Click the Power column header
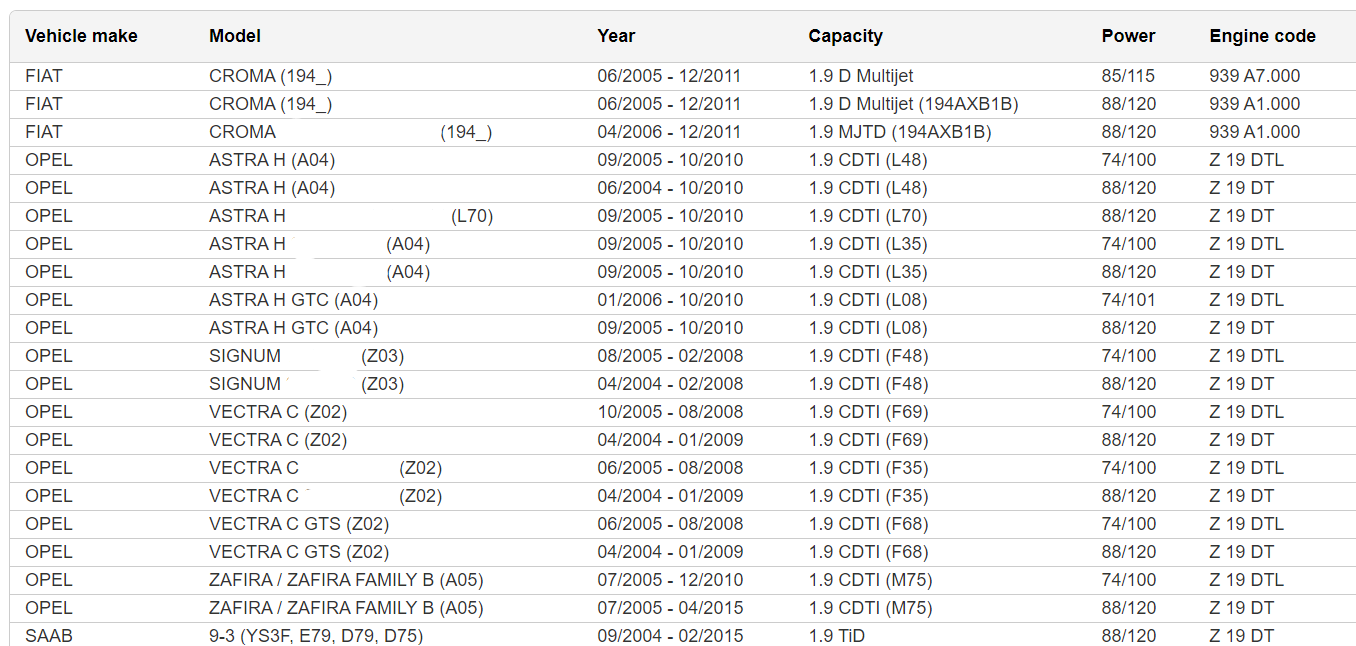 1128,36
